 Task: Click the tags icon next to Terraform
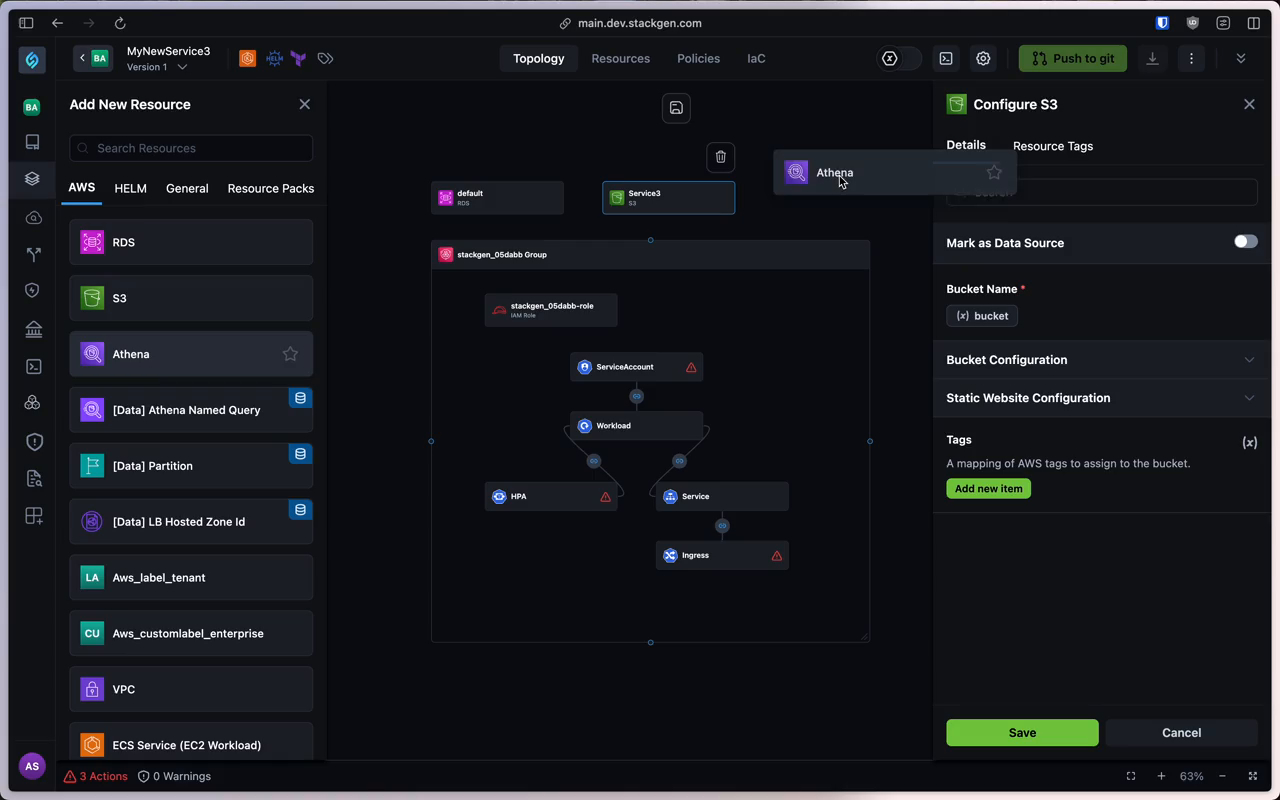325,58
